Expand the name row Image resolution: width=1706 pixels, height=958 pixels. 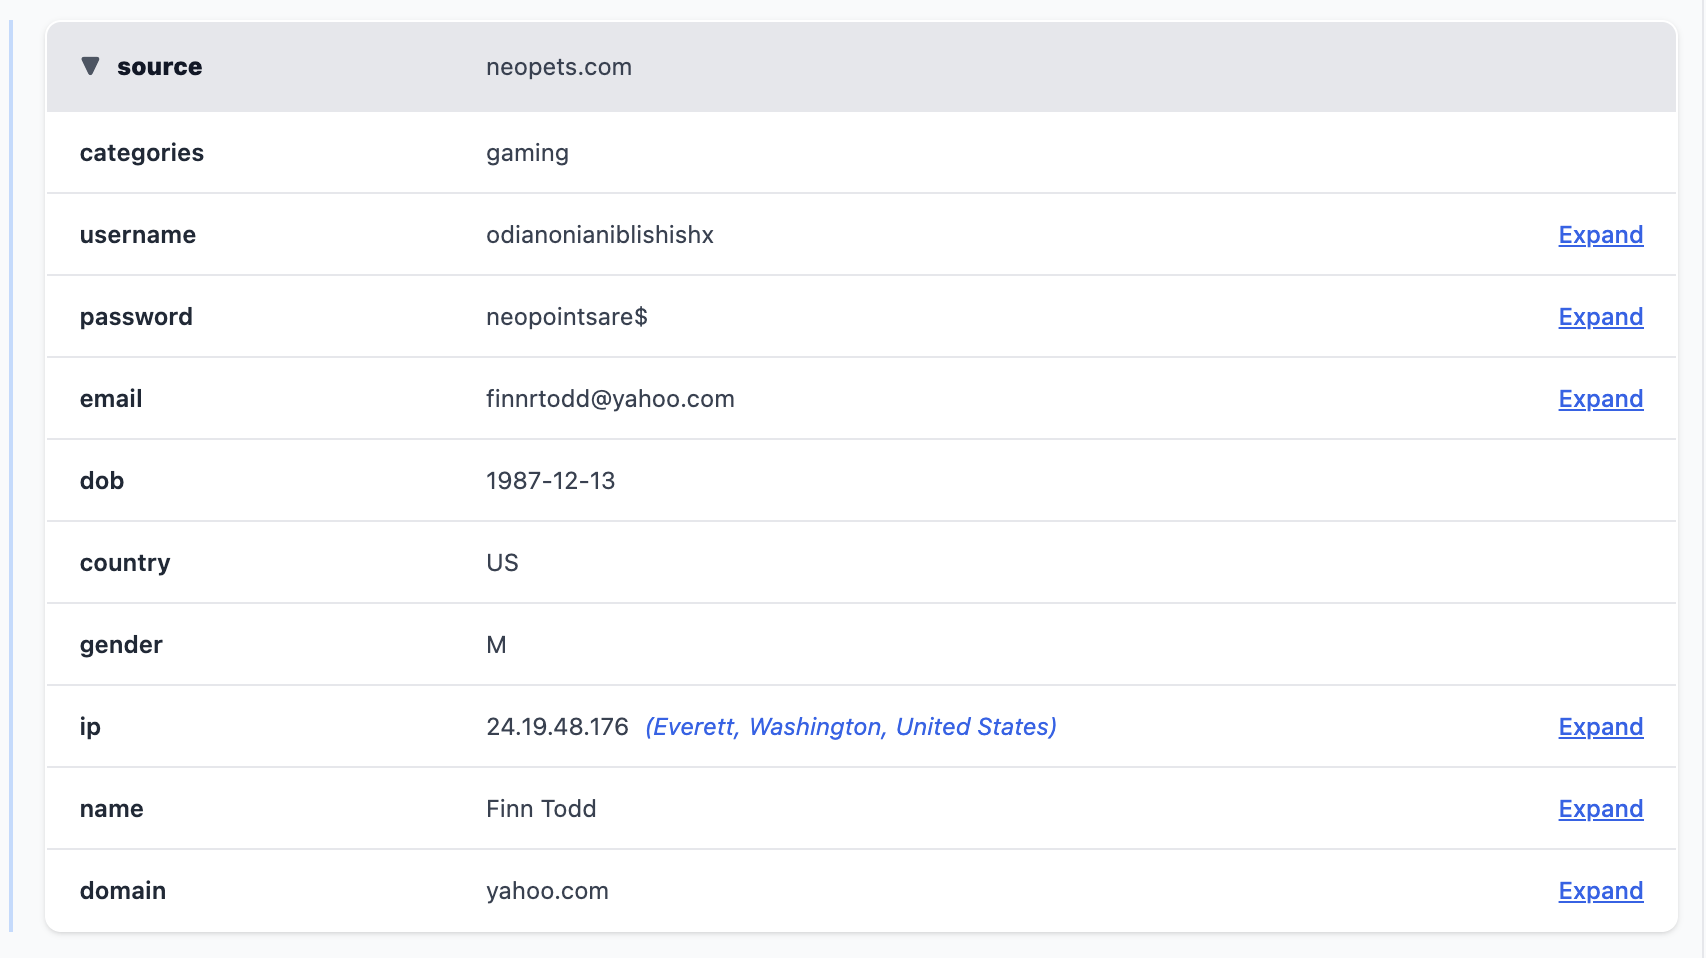[1600, 809]
